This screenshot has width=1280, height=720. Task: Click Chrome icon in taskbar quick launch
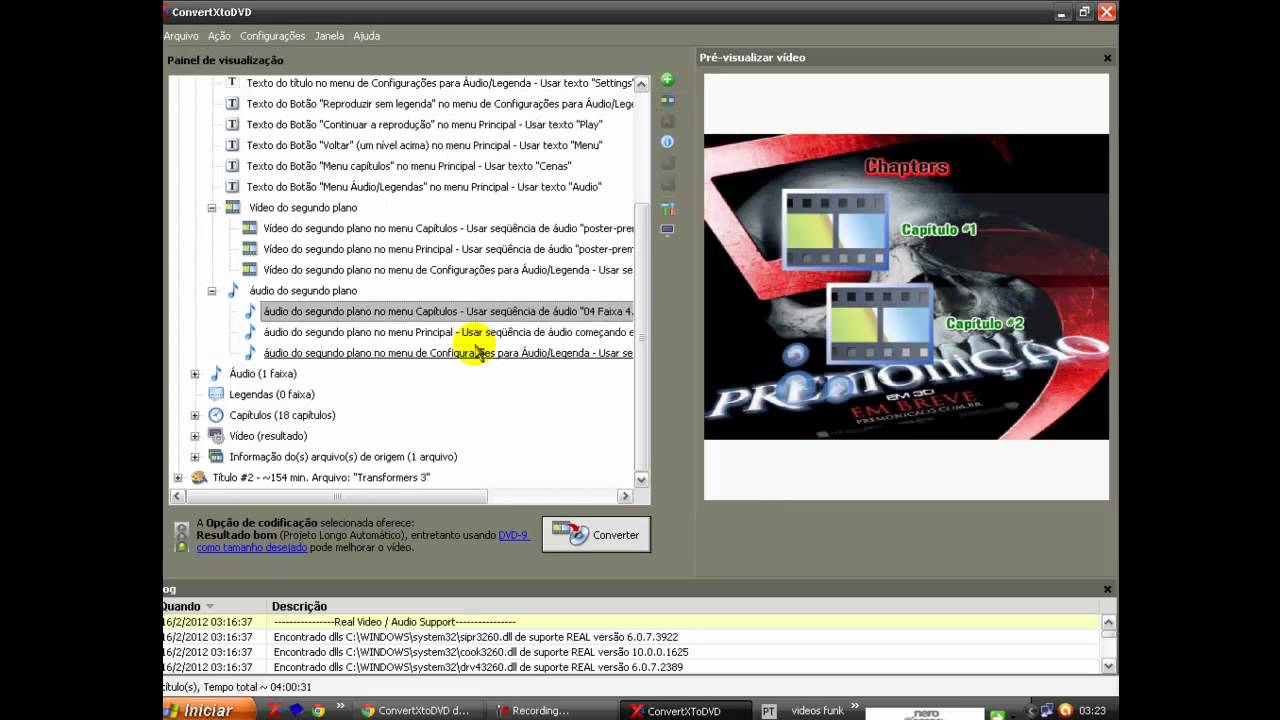tap(318, 711)
